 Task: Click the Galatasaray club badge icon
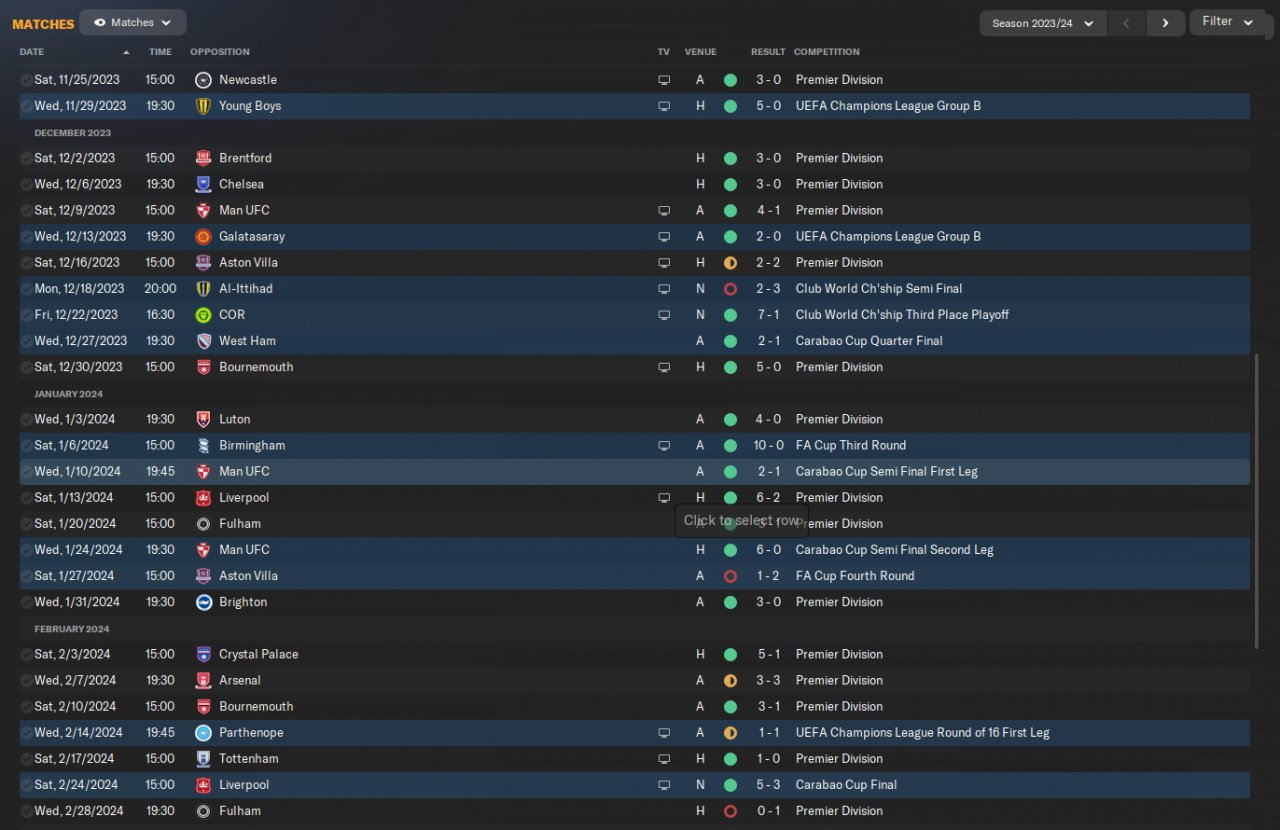203,237
